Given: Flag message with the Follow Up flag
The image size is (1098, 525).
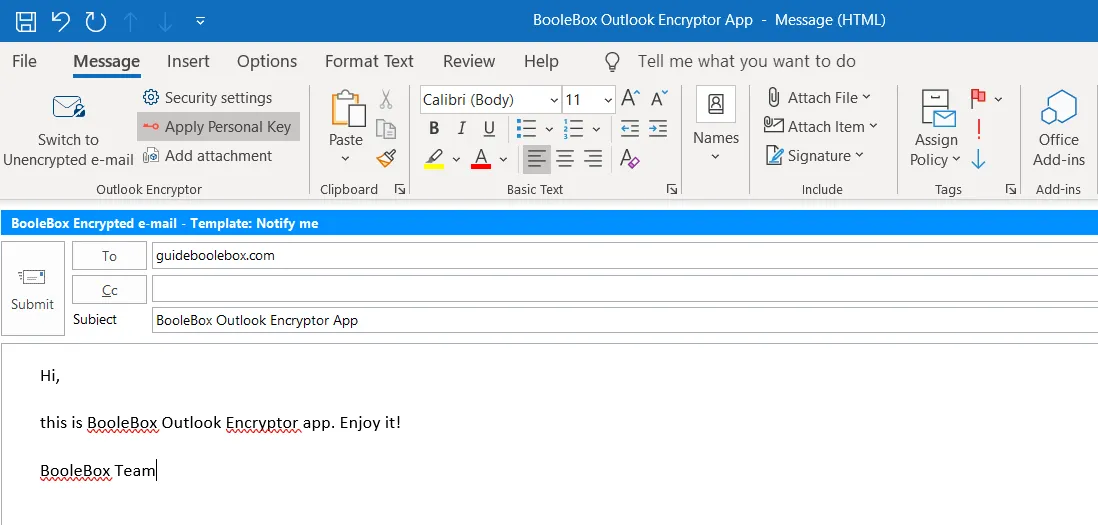Looking at the screenshot, I should point(979,99).
